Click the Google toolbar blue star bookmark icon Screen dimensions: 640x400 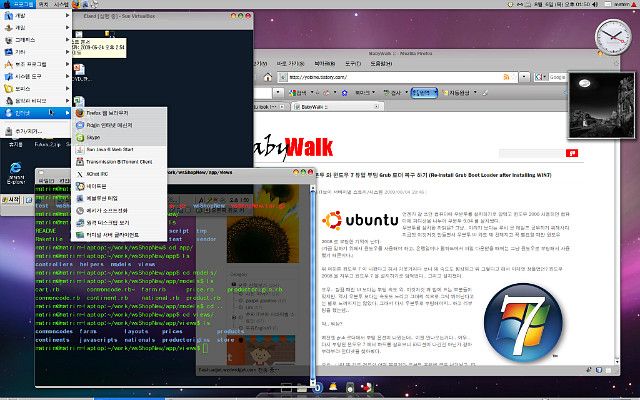click(x=344, y=93)
